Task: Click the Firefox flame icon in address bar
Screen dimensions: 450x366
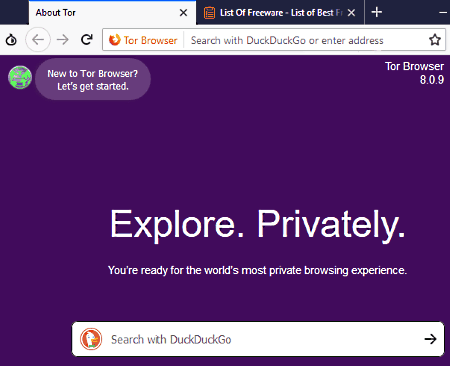Action: click(x=115, y=40)
